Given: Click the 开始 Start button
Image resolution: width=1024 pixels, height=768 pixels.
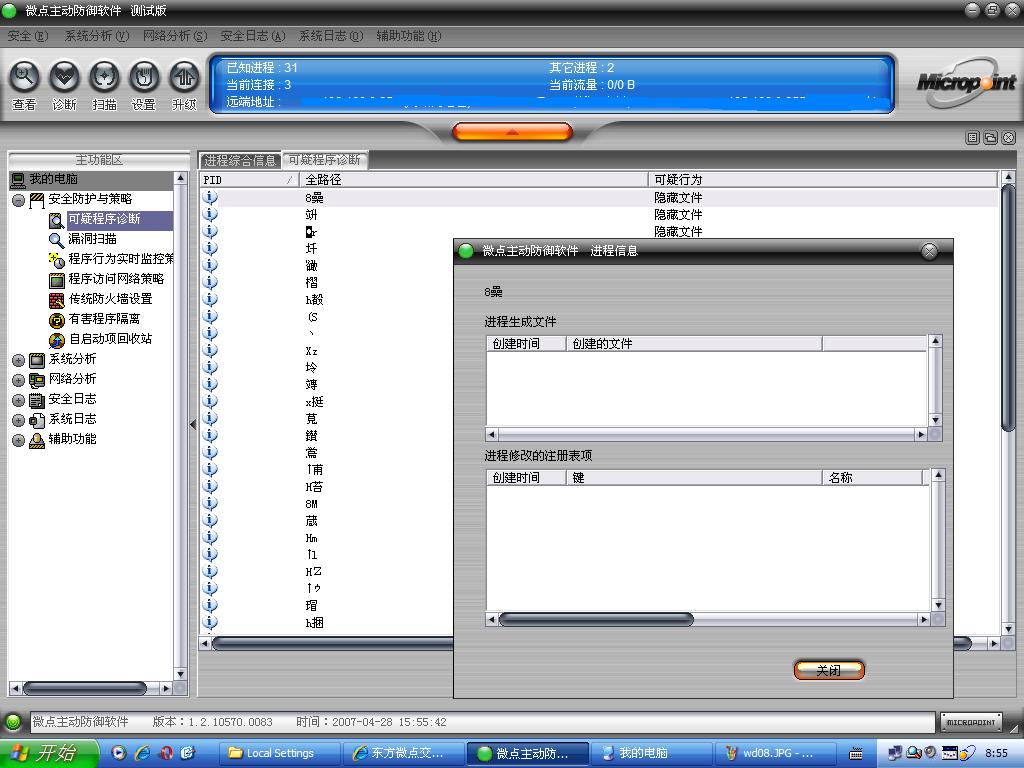Looking at the screenshot, I should click(49, 753).
